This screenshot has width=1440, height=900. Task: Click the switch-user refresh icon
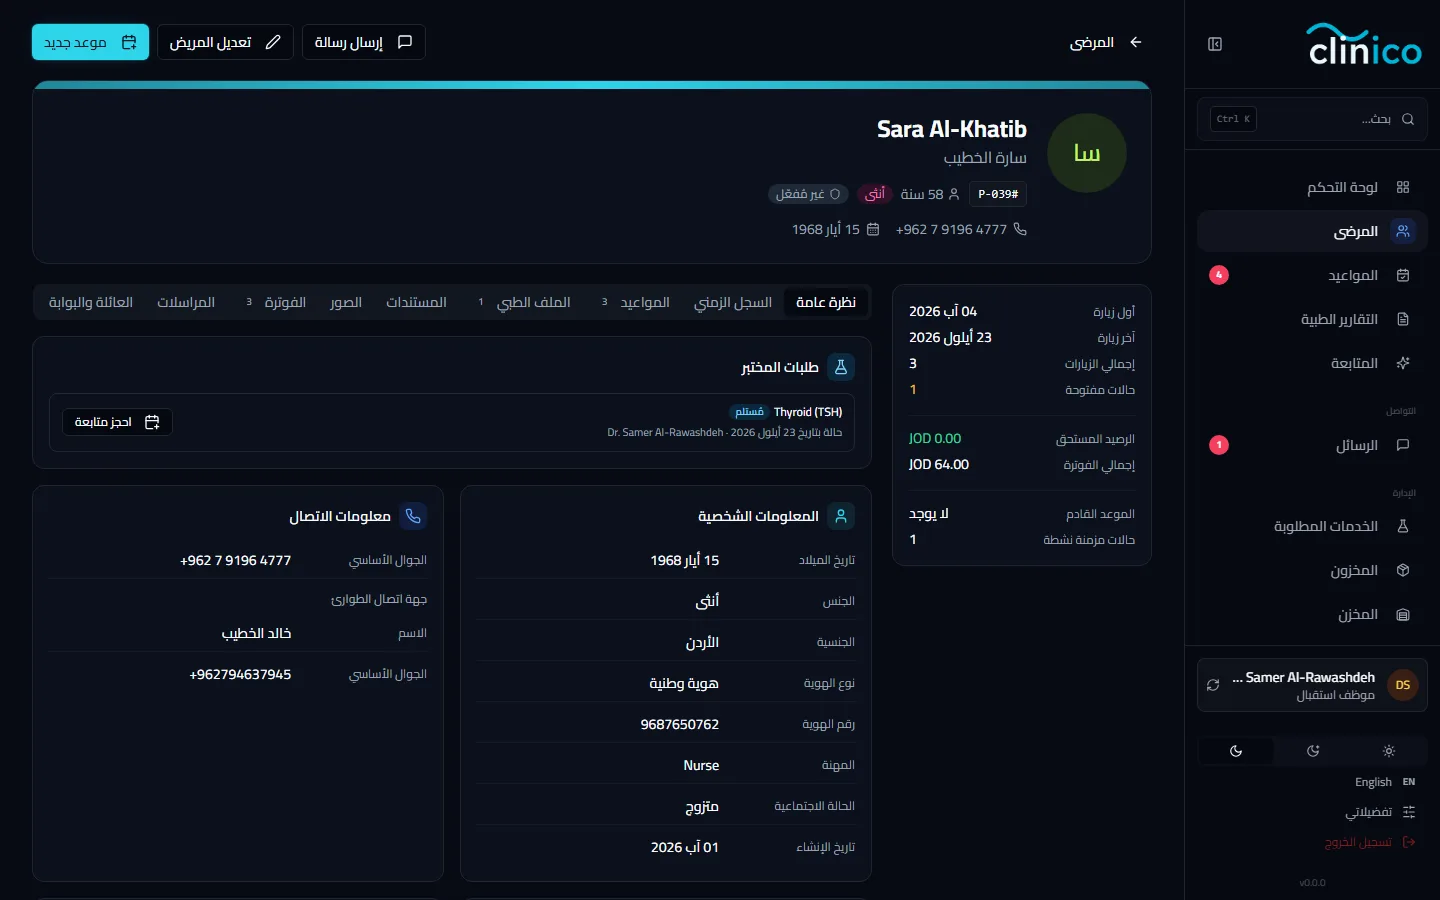(1213, 685)
